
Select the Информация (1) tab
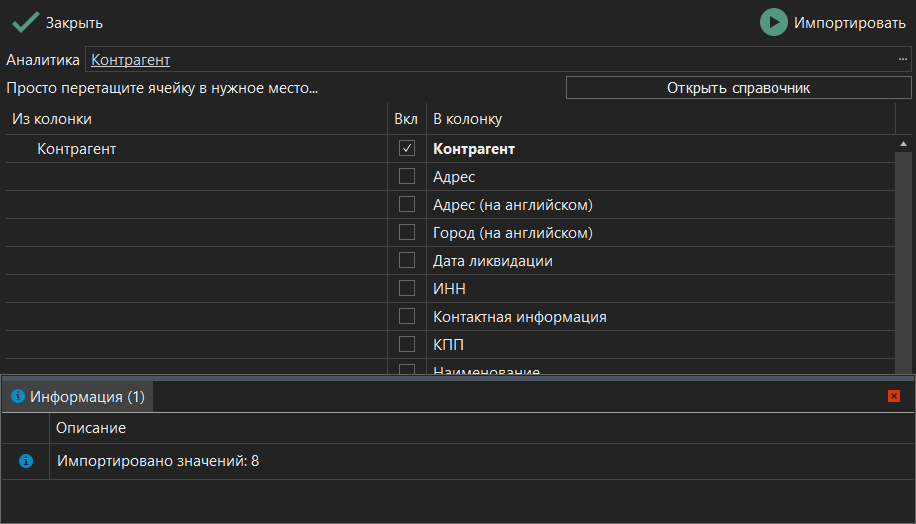pos(78,397)
